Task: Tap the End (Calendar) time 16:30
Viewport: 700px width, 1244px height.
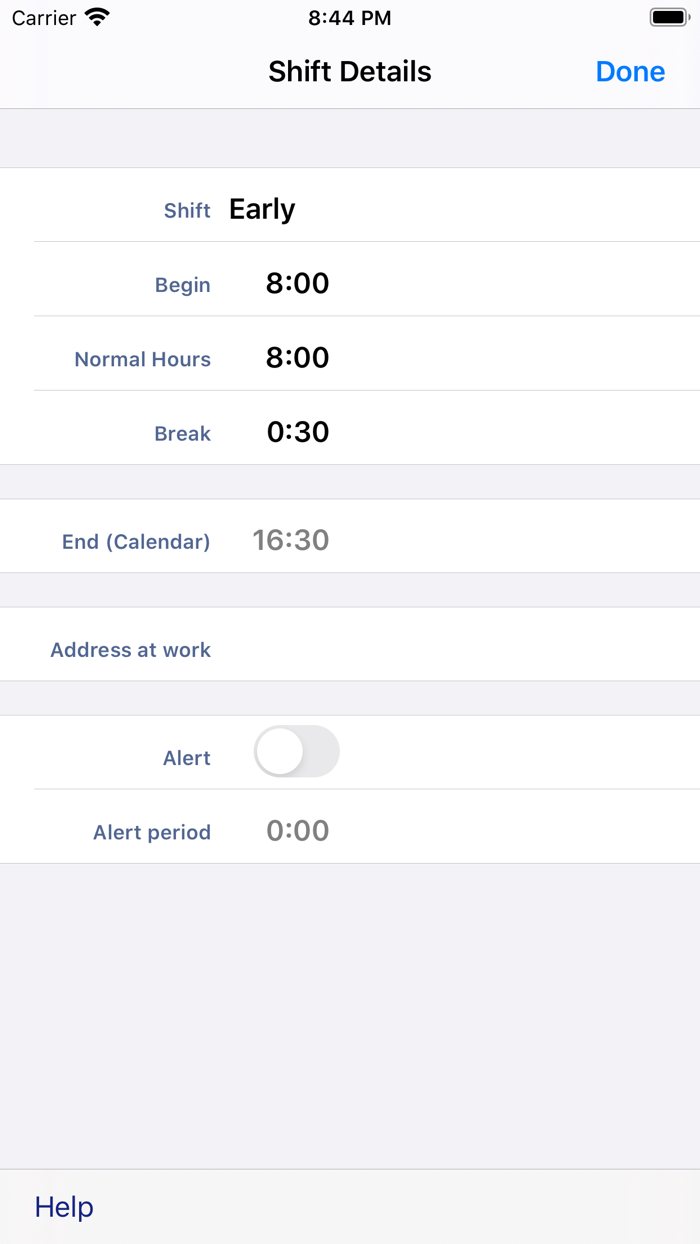Action: click(290, 540)
